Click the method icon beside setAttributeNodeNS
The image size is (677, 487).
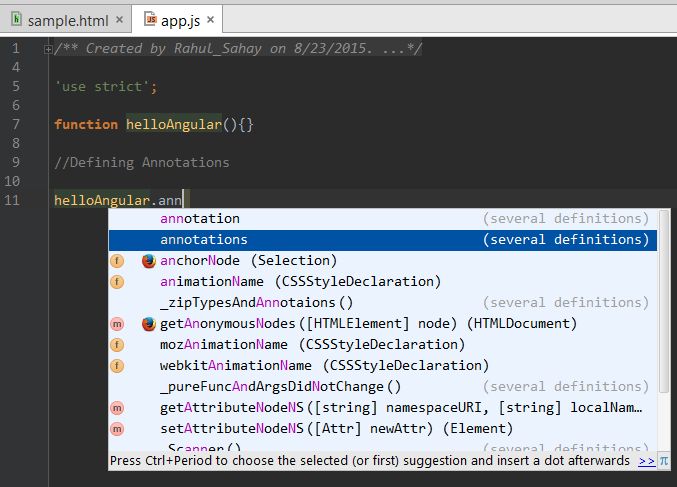tap(117, 429)
